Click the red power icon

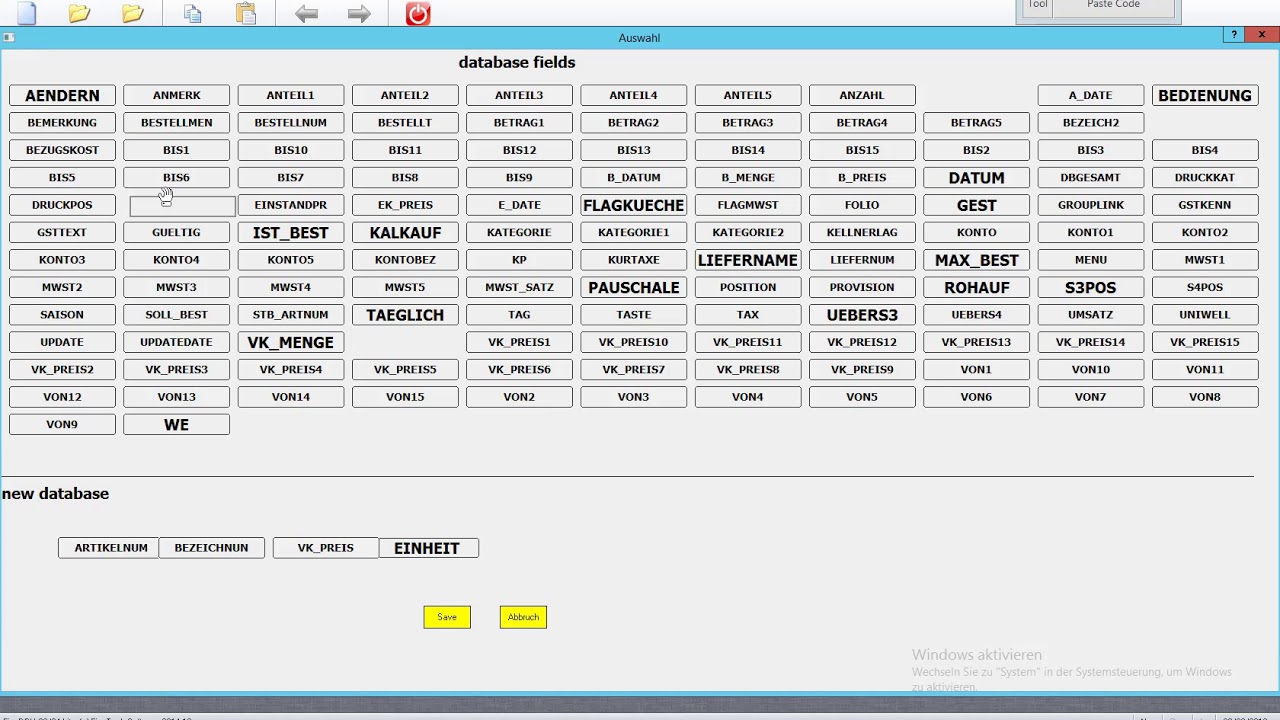coord(418,14)
